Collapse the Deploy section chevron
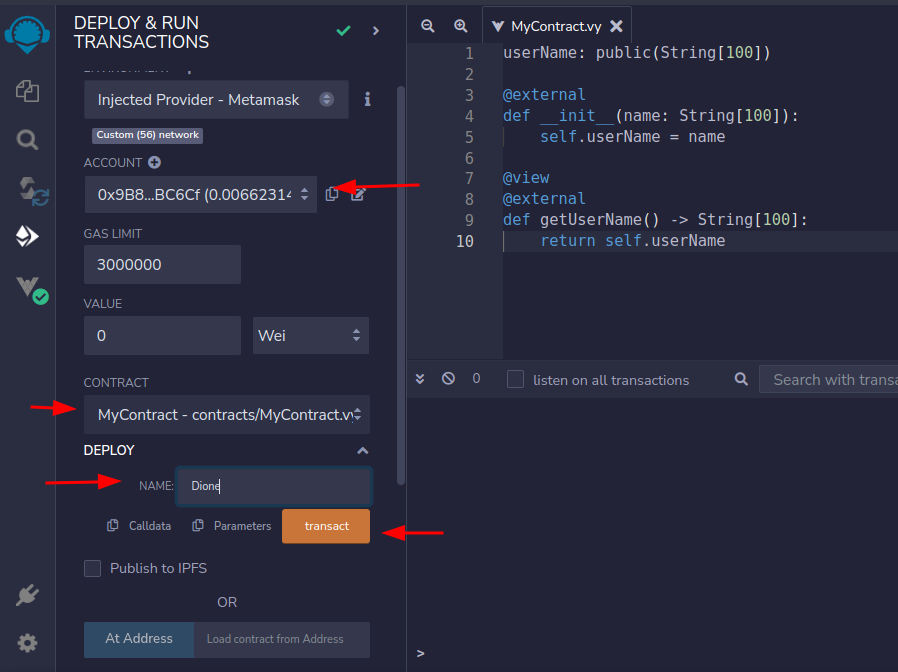Viewport: 898px width, 672px height. (x=362, y=451)
